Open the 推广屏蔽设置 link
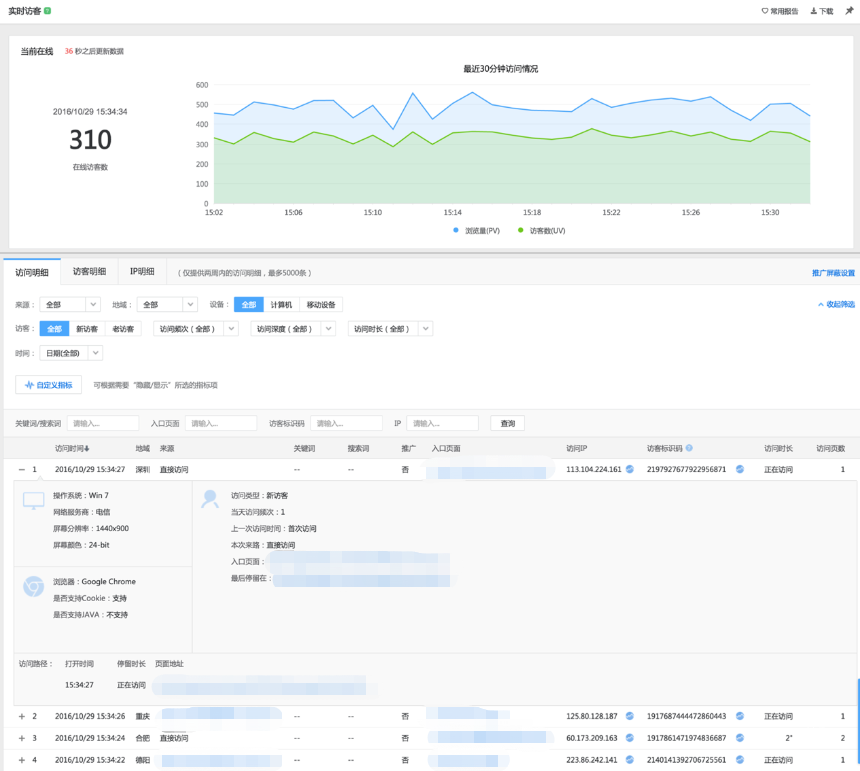 point(833,273)
